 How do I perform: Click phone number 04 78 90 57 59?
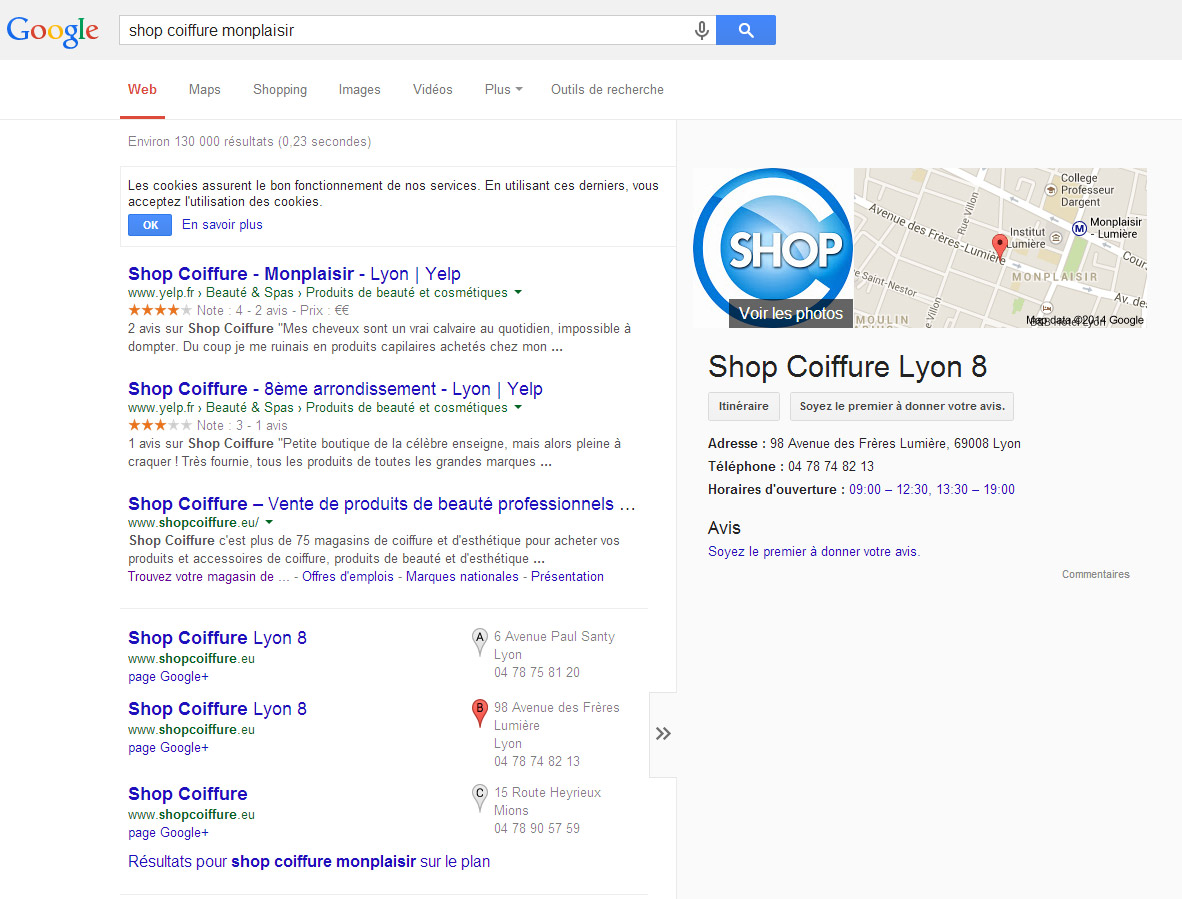(x=537, y=828)
